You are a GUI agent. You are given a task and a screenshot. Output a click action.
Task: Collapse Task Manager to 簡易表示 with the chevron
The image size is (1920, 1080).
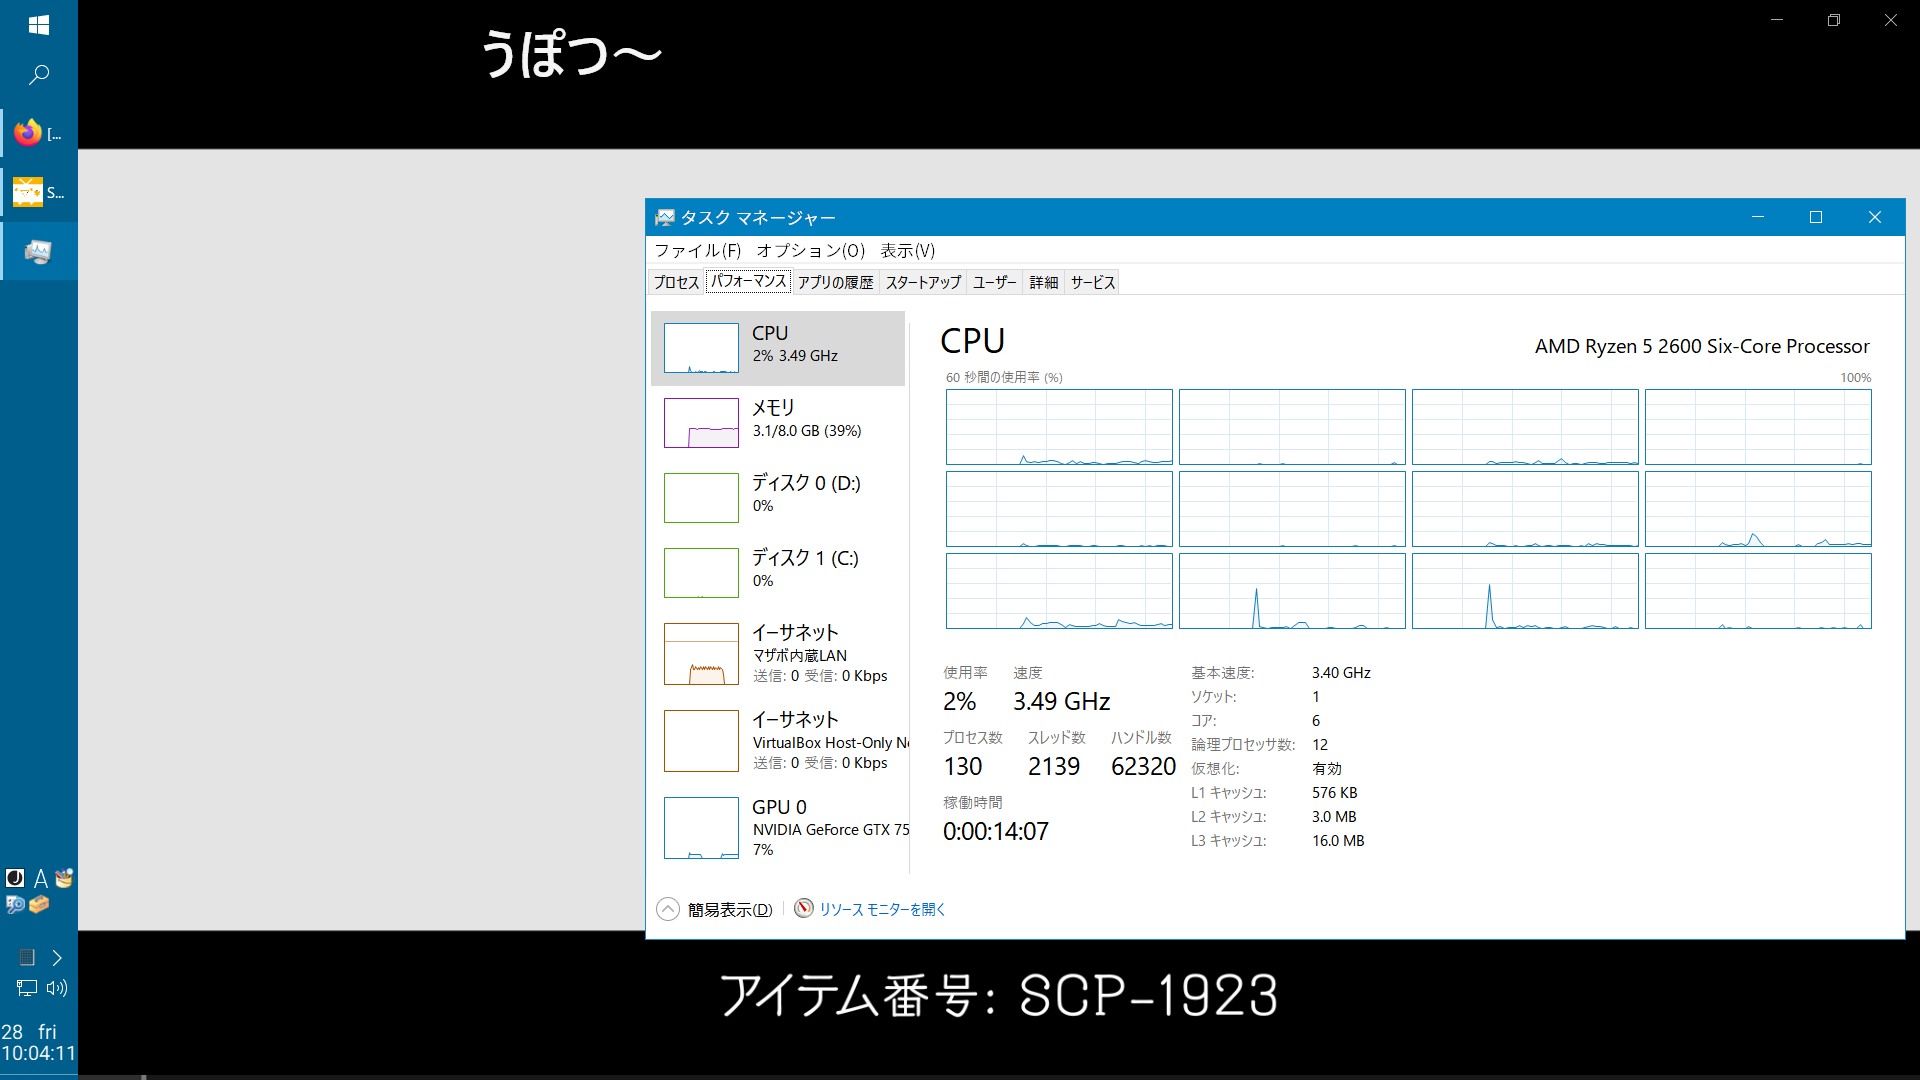(667, 909)
